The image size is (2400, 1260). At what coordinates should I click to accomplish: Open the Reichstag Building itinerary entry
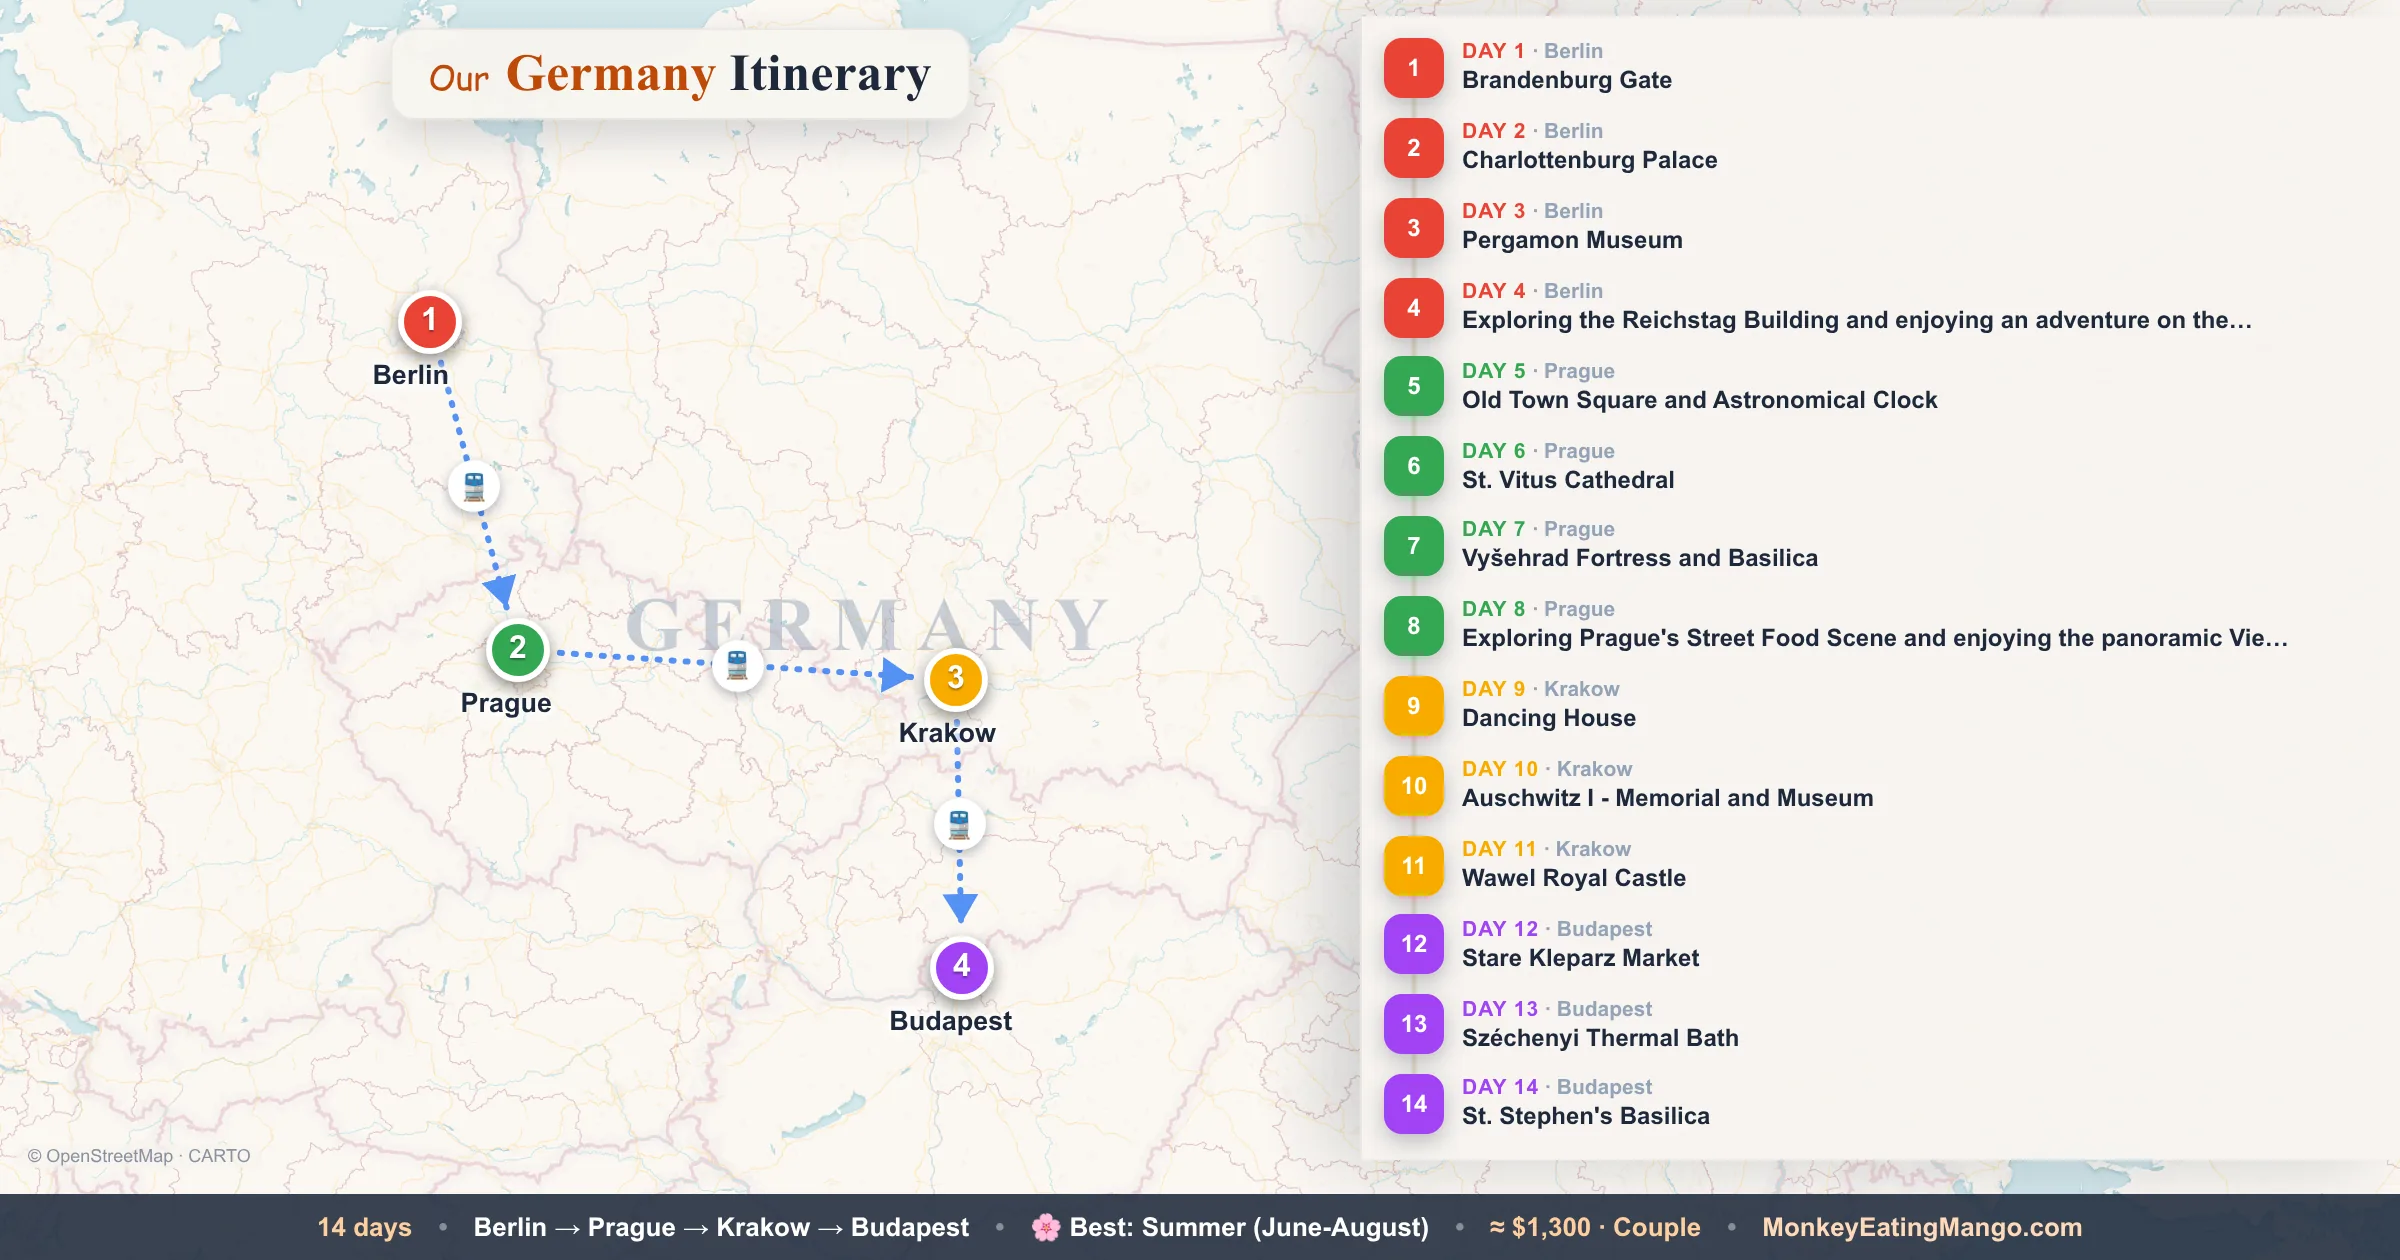coord(1856,321)
